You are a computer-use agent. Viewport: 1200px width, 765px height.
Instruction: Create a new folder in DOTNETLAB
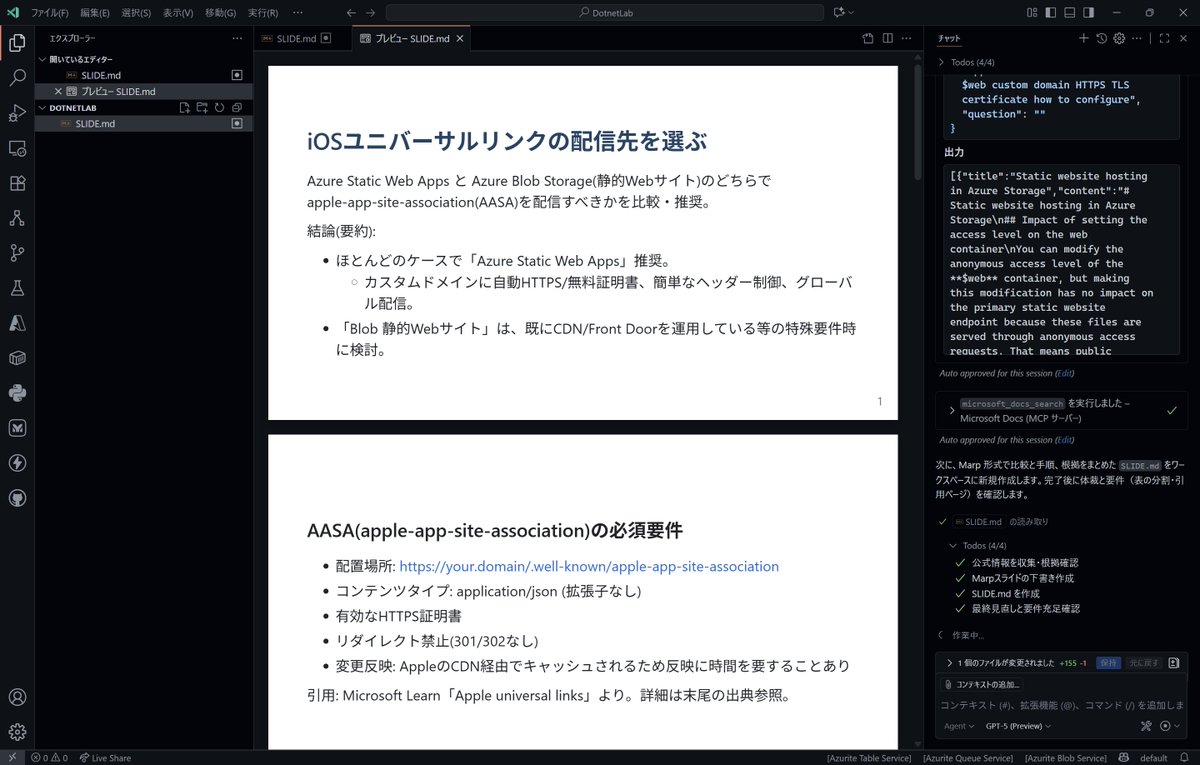pyautogui.click(x=201, y=108)
